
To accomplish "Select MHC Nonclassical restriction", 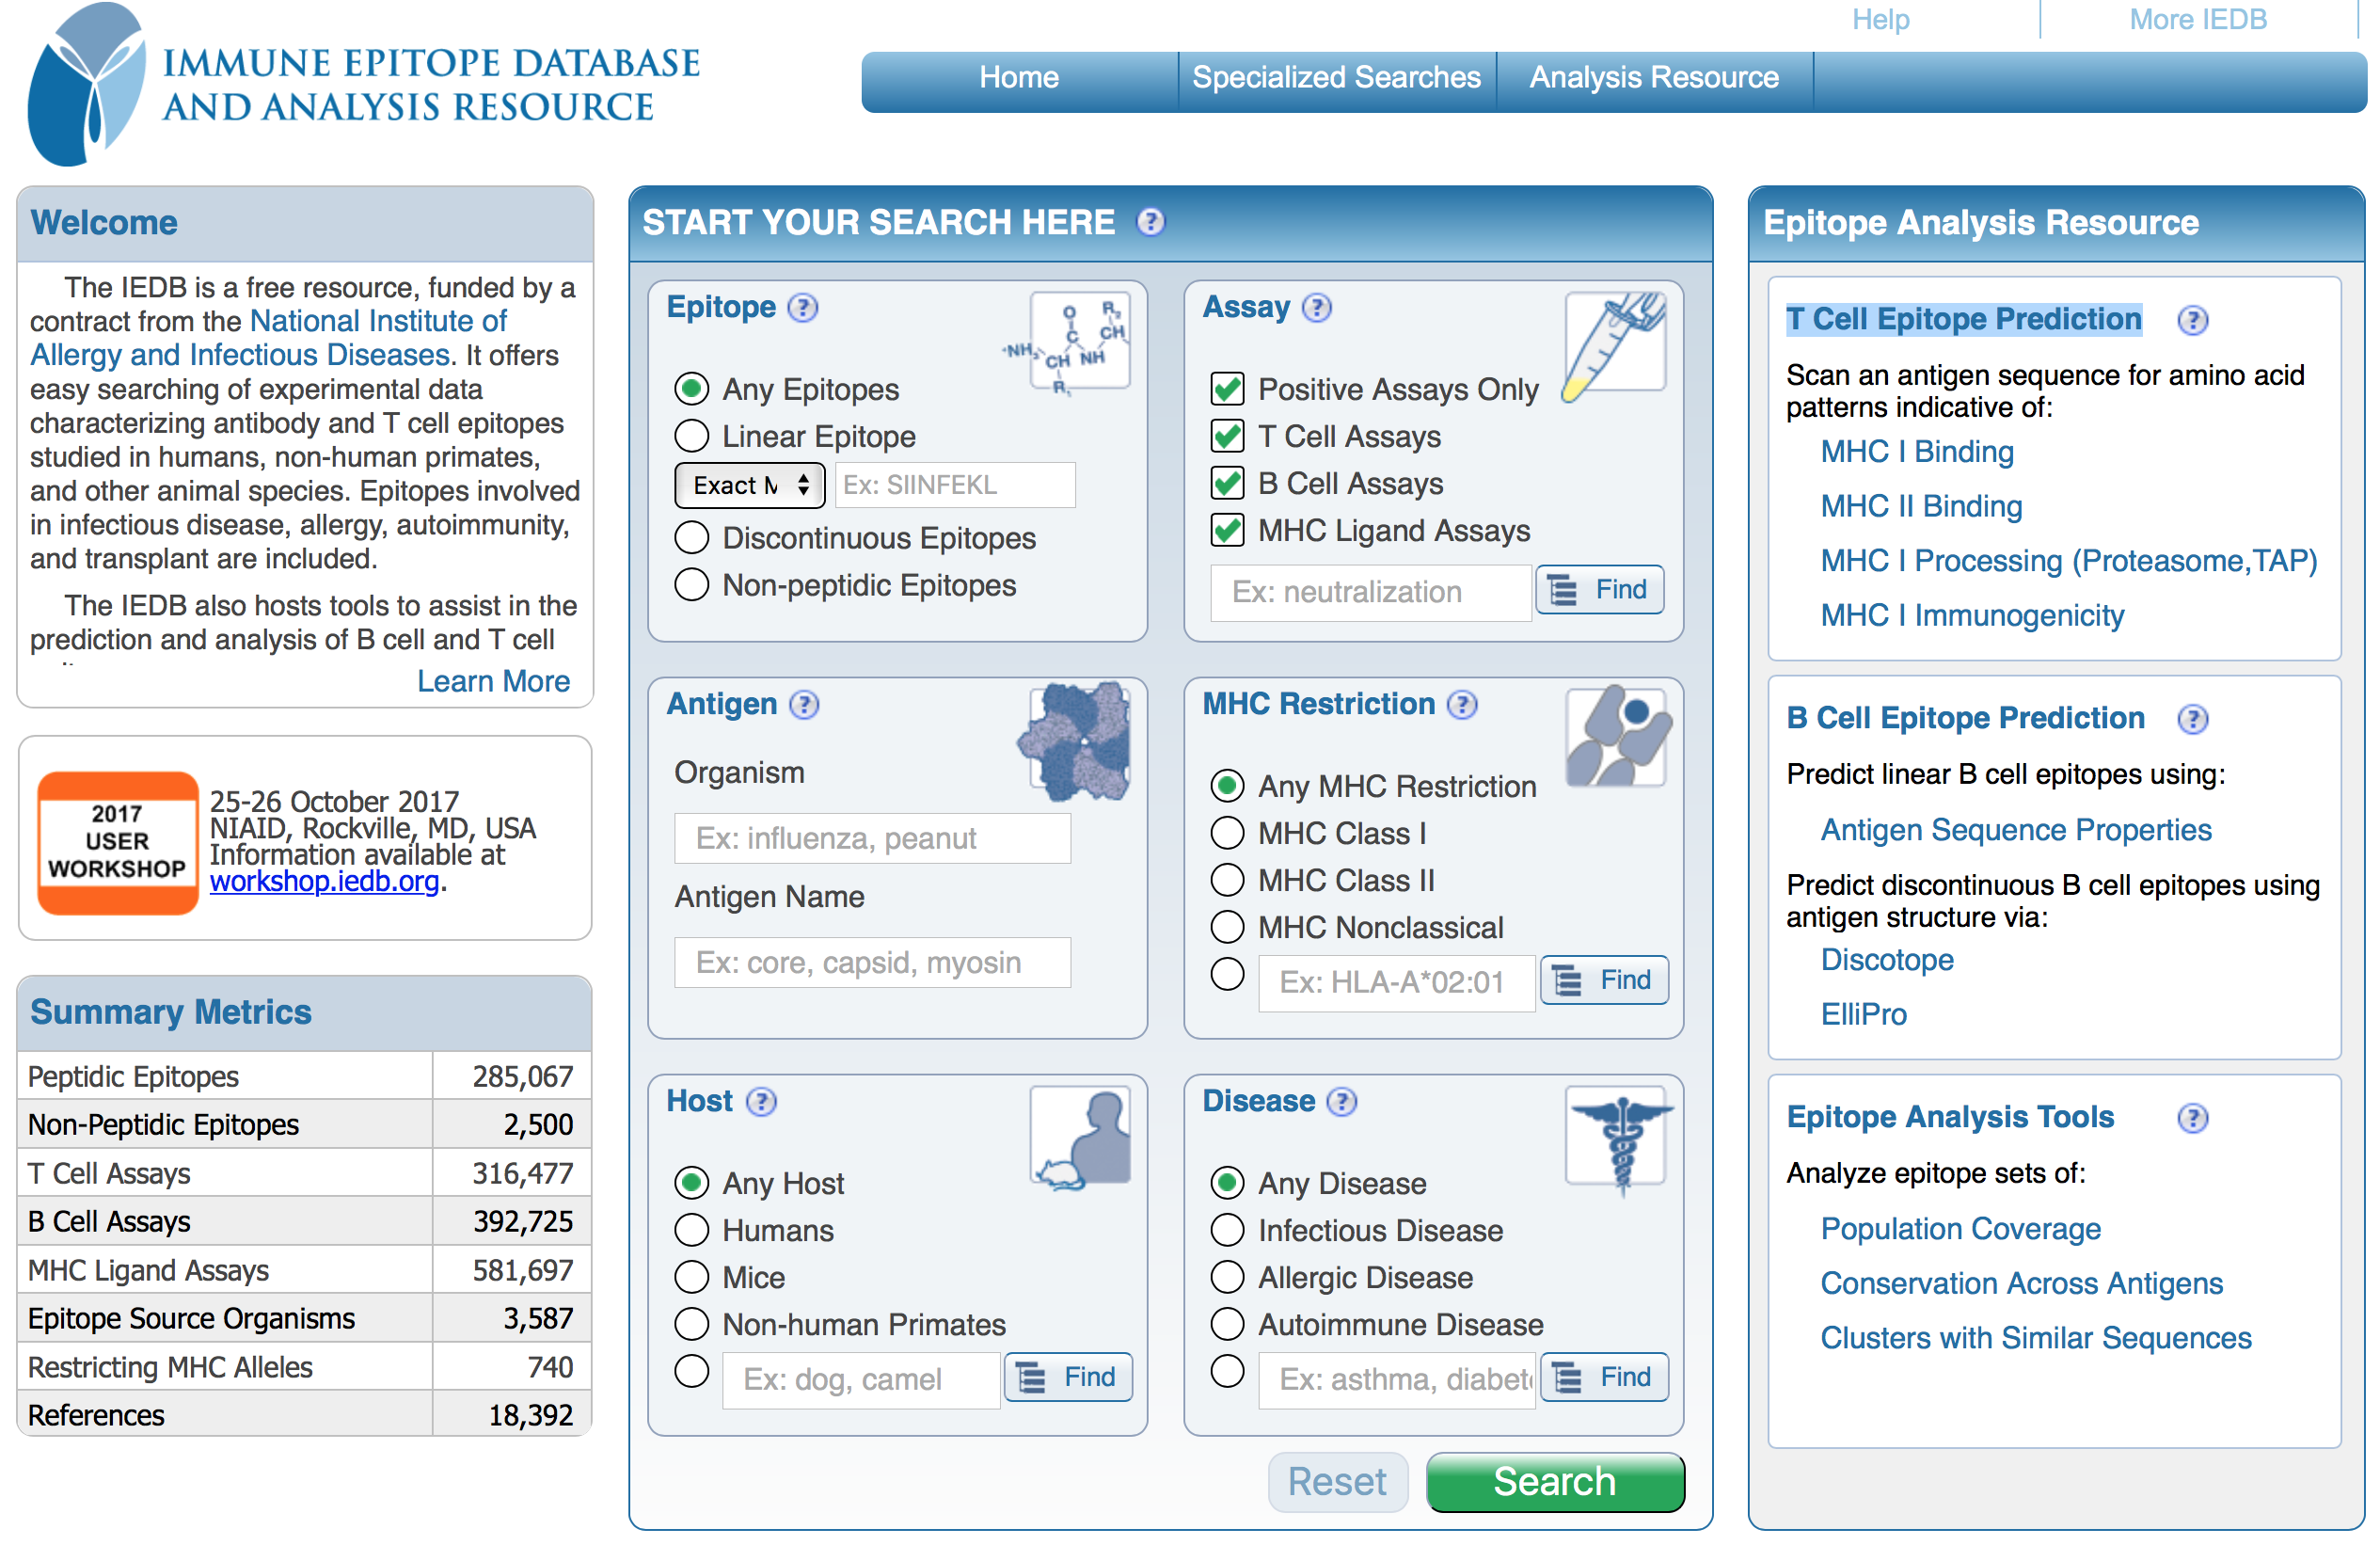I will pyautogui.click(x=1227, y=927).
